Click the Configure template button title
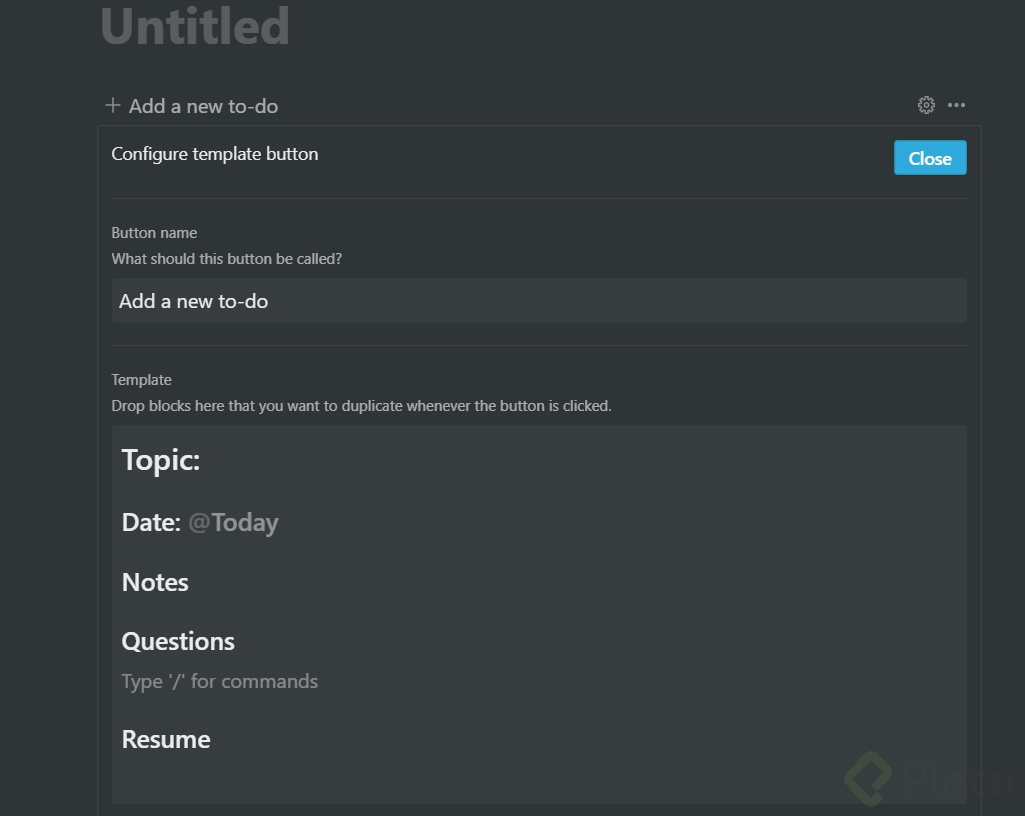The width and height of the screenshot is (1025, 816). point(215,154)
